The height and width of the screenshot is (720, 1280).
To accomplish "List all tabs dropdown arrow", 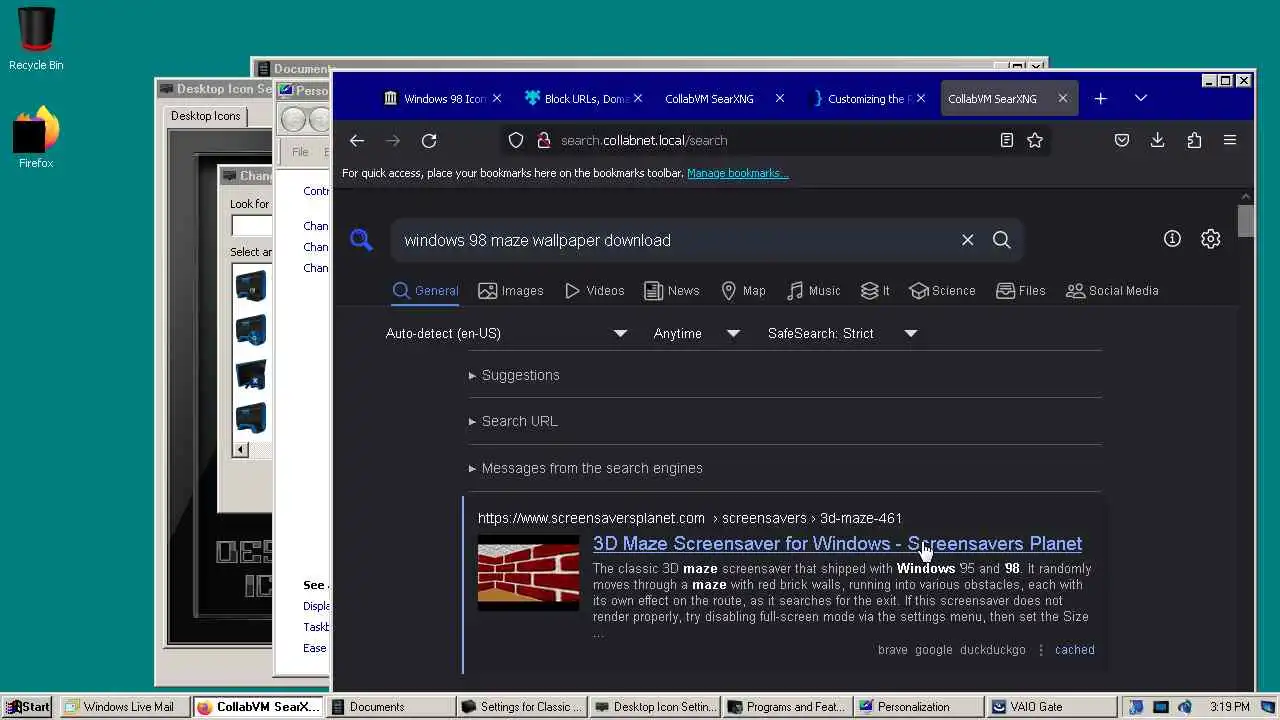I will coord(1141,99).
